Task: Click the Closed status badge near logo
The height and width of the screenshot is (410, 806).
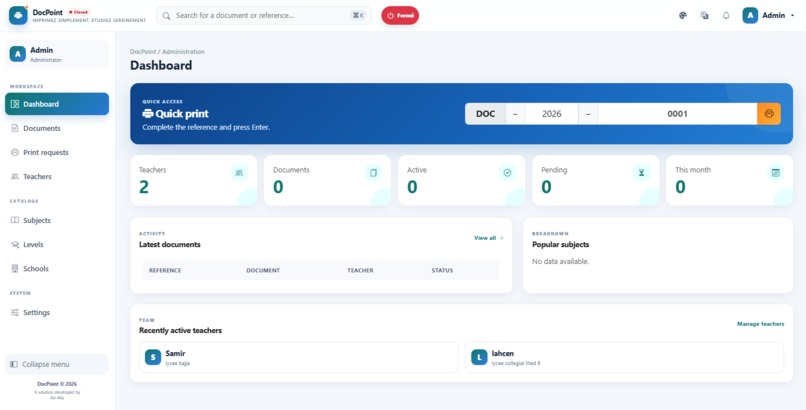Action: [79, 12]
